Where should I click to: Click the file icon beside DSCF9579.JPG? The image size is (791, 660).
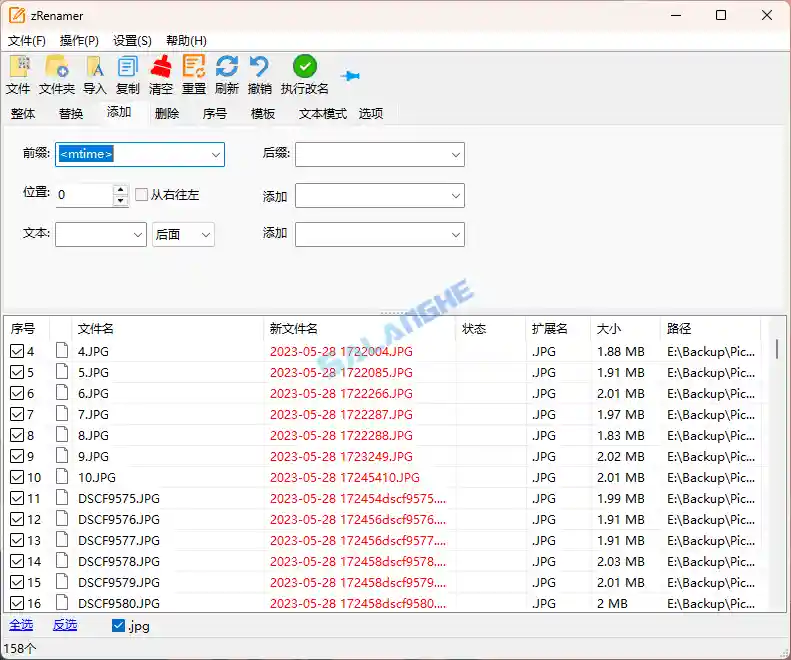click(x=62, y=582)
